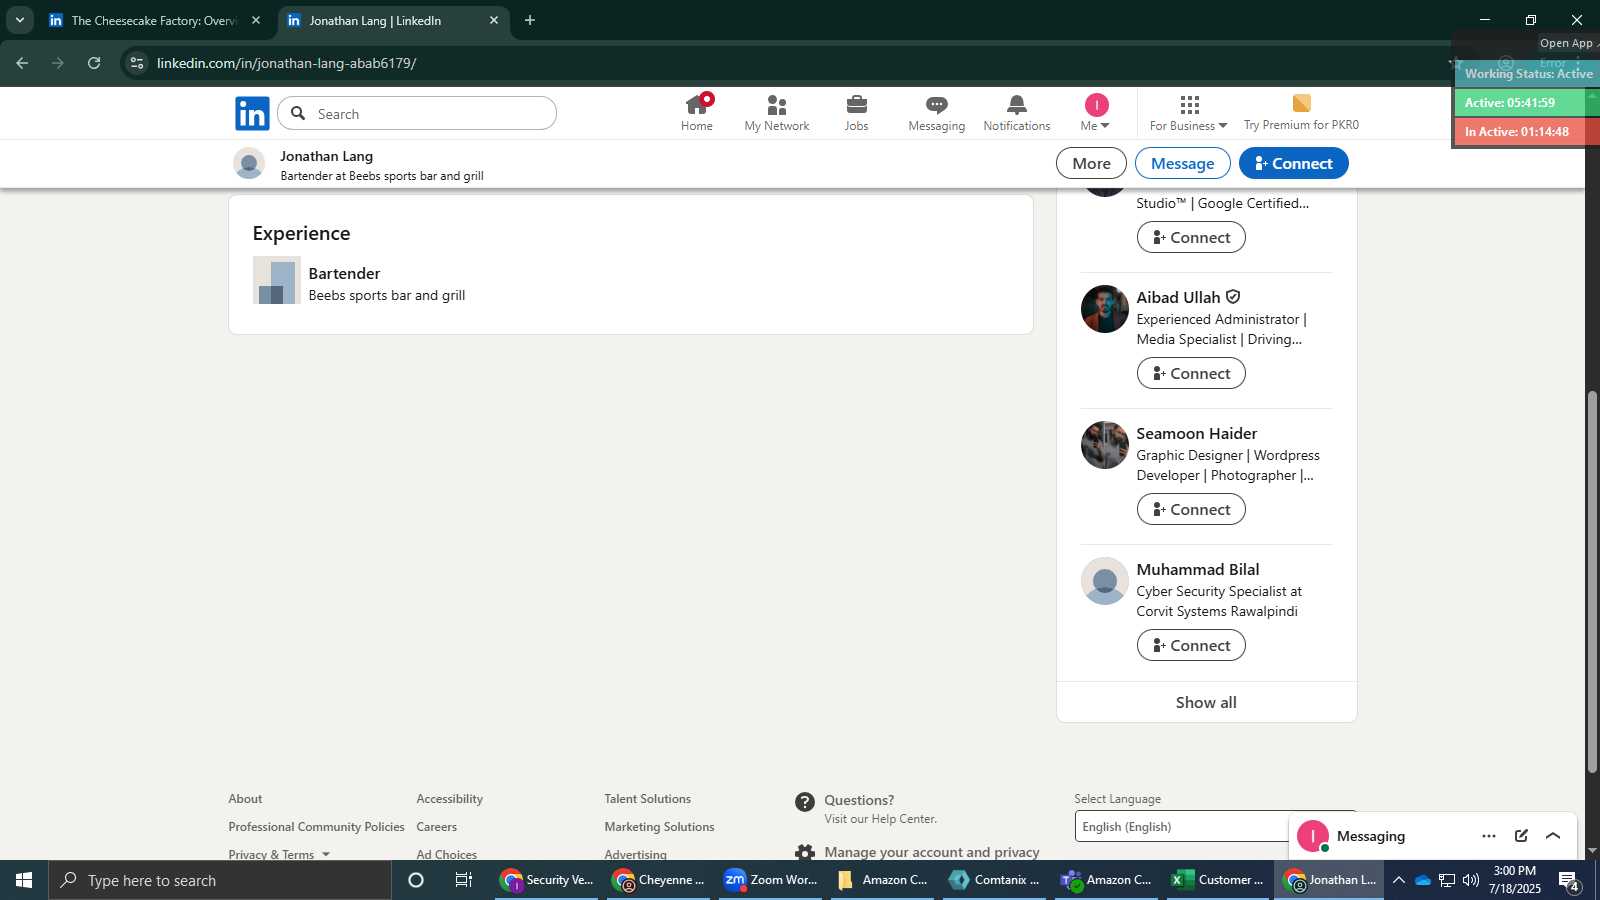This screenshot has width=1600, height=900.
Task: Open LinkedIn home via logo icon
Action: point(252,113)
